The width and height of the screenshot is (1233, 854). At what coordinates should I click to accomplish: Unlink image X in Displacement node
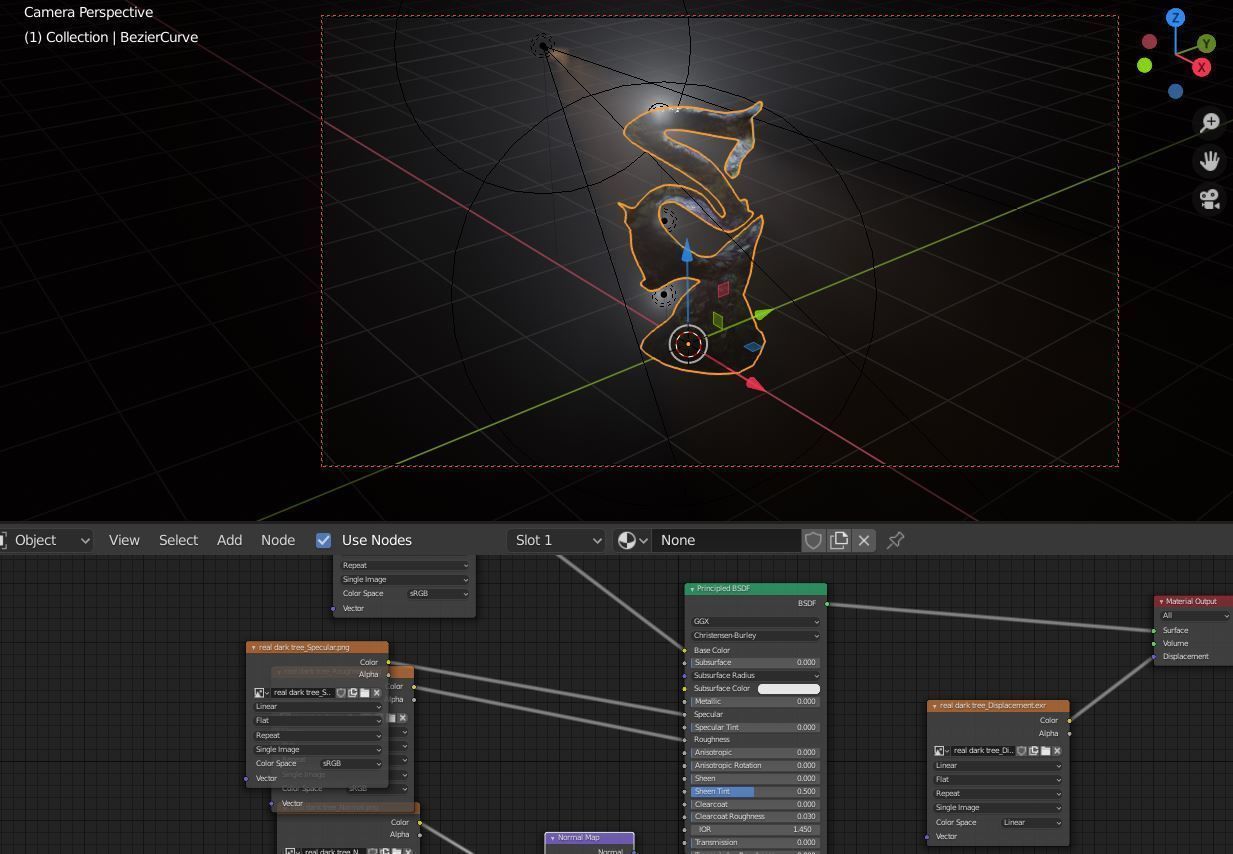[1057, 750]
